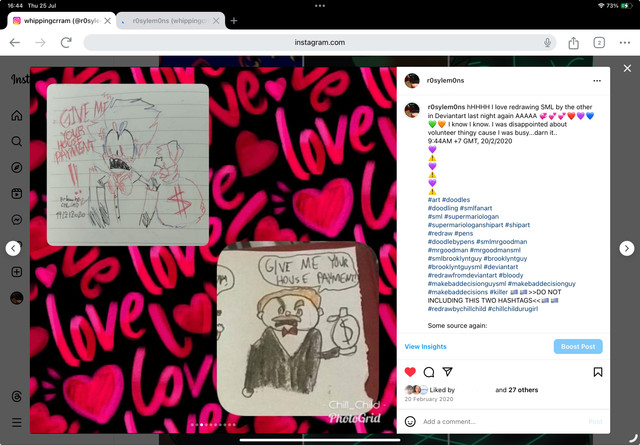The image size is (640, 445).
Task: Open a new browser tab
Action: tap(234, 20)
